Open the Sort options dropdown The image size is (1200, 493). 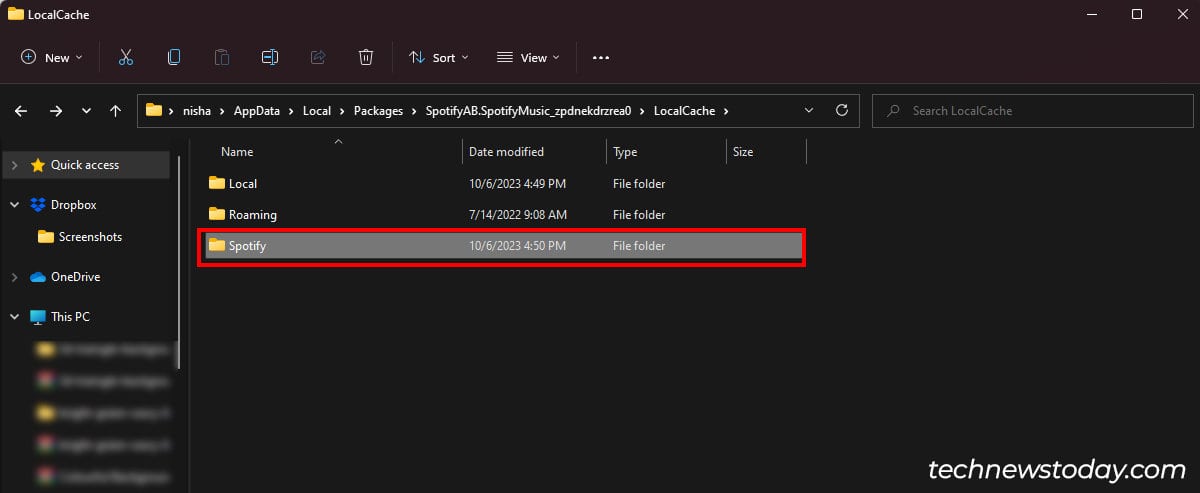coord(439,58)
